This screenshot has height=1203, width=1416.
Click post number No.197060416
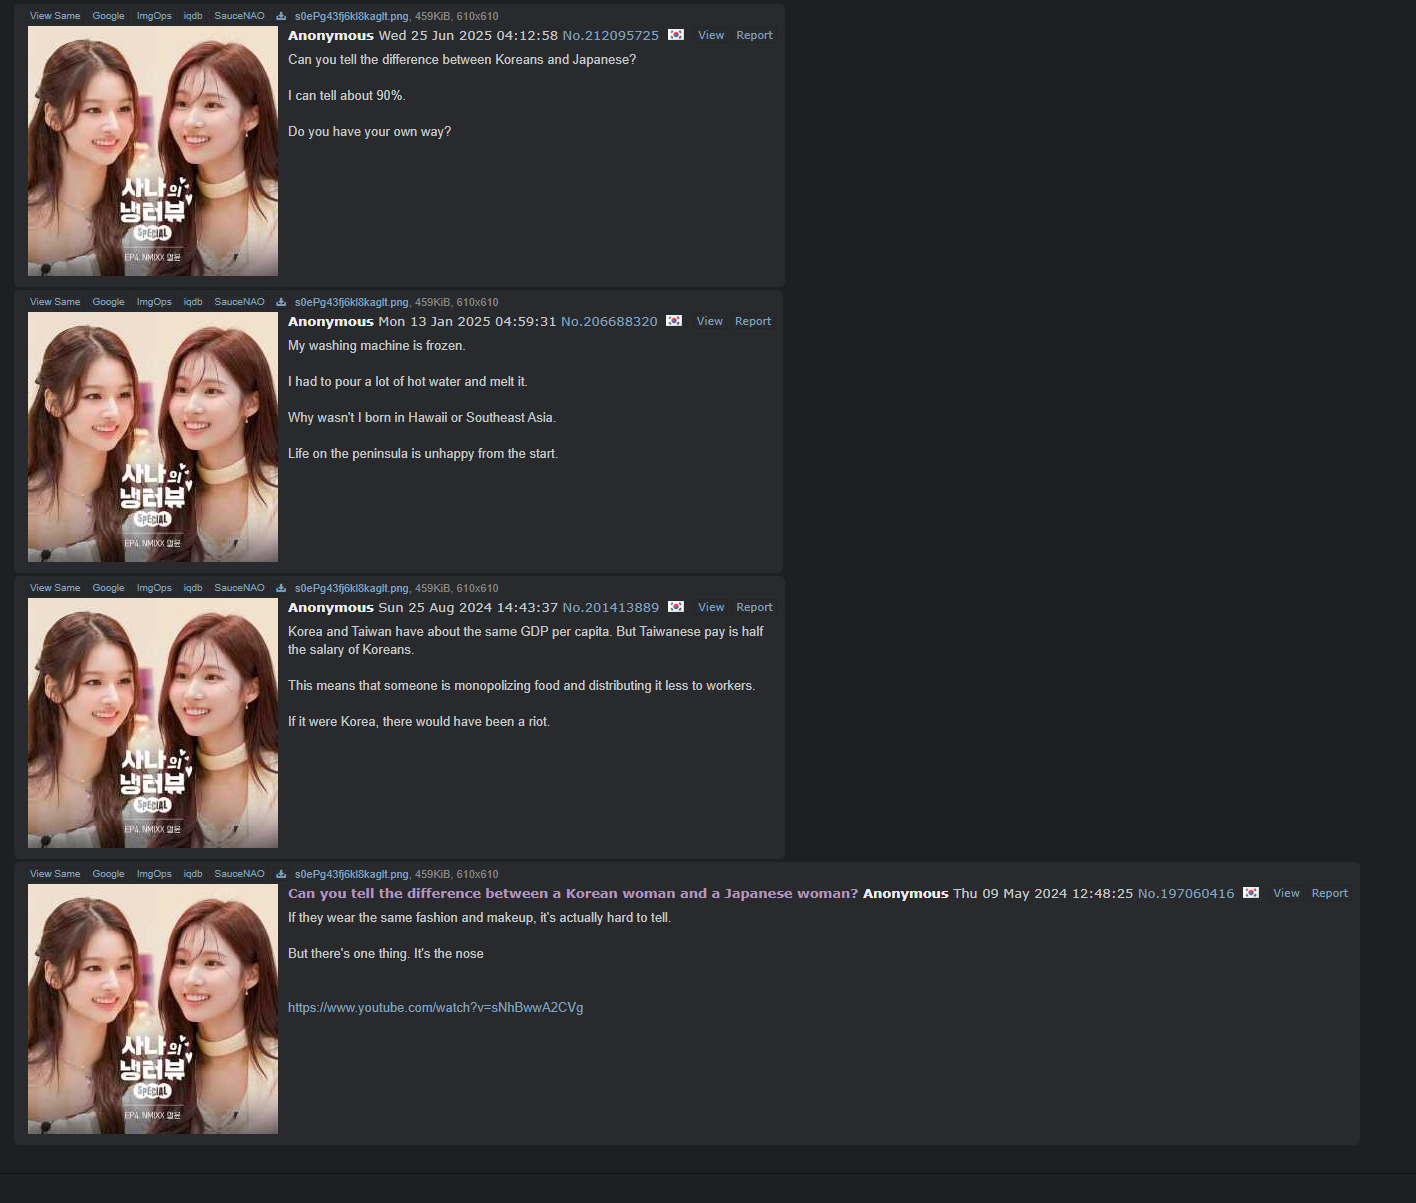tap(1186, 893)
